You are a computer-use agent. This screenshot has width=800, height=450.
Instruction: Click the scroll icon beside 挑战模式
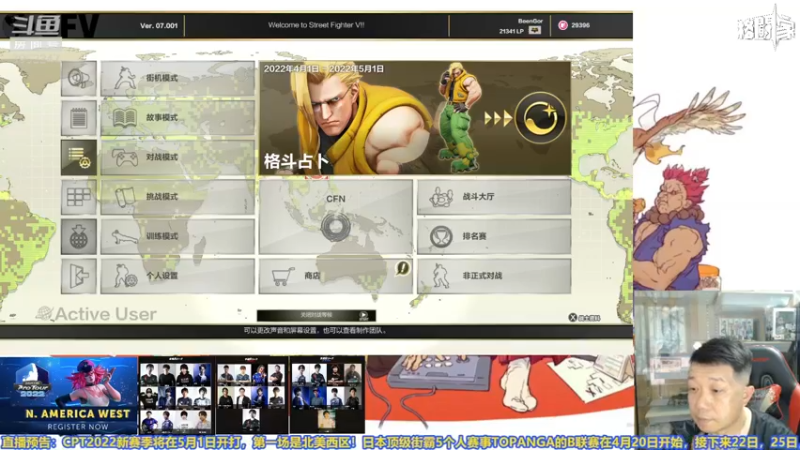(x=125, y=197)
